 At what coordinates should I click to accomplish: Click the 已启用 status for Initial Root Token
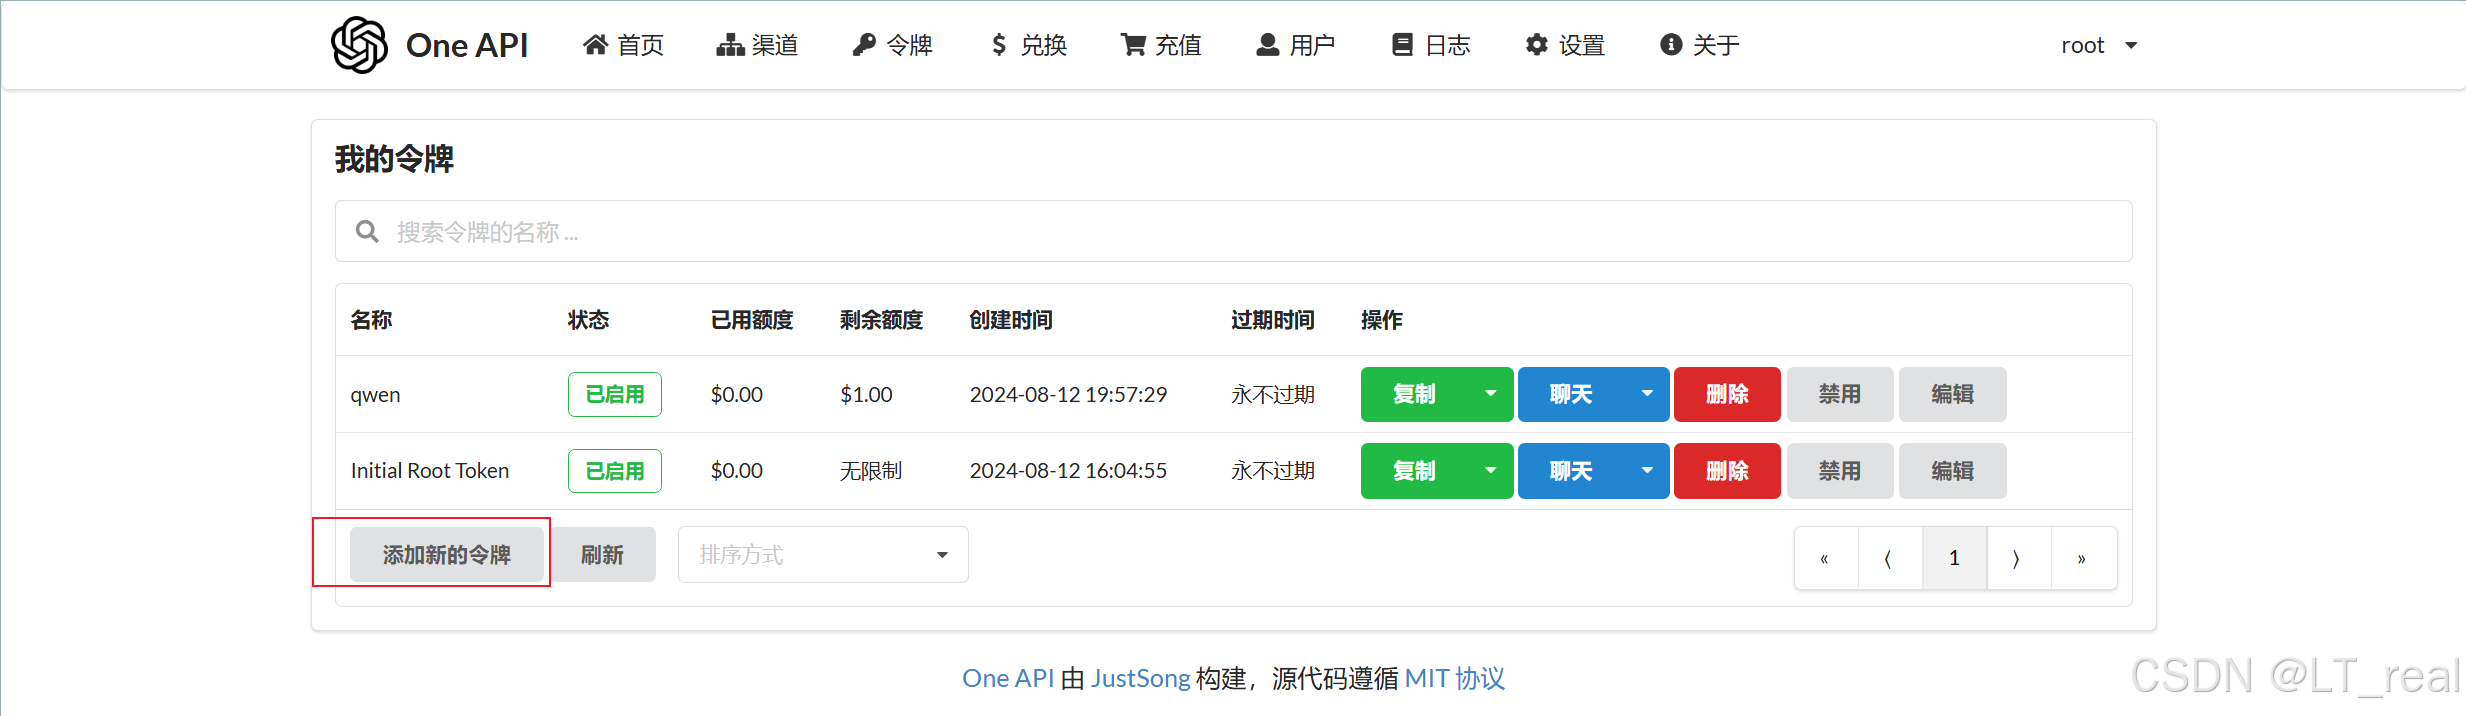615,471
